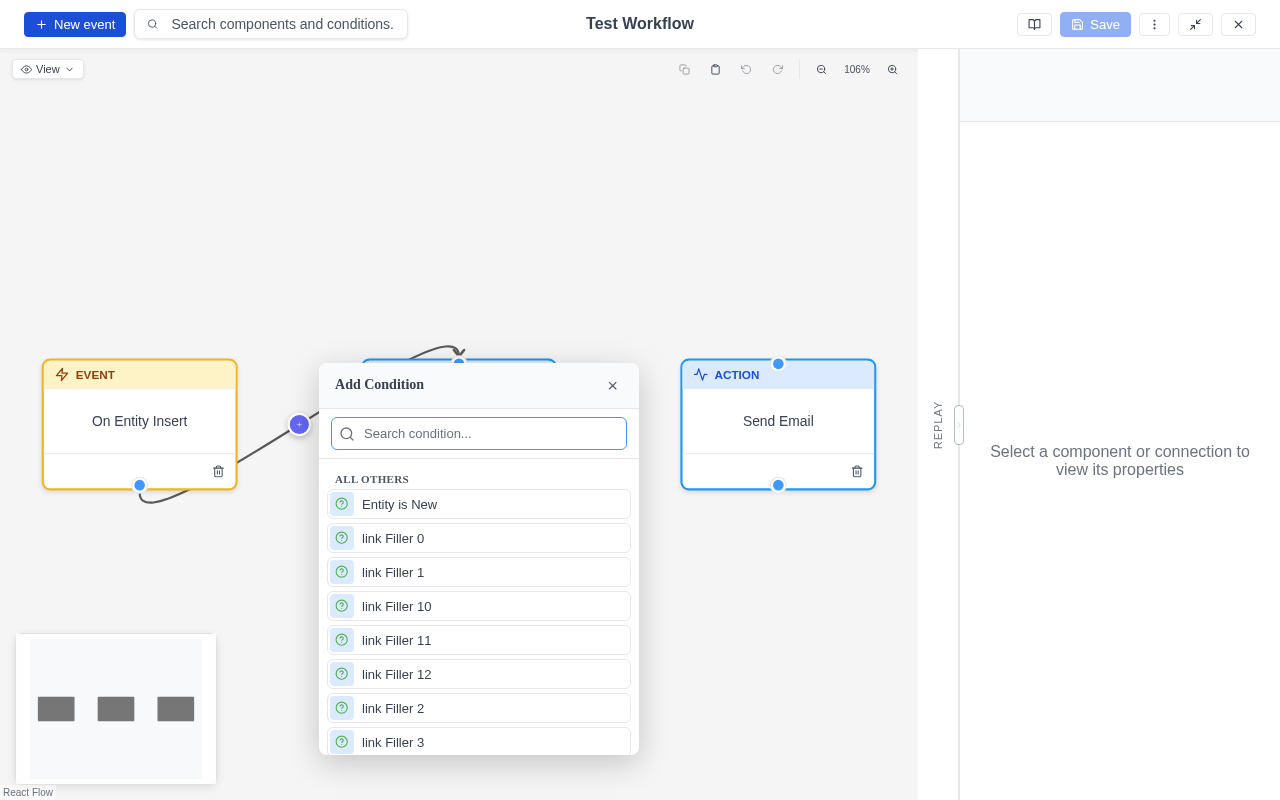Click the New event button
Image resolution: width=1280 pixels, height=800 pixels.
point(74,24)
